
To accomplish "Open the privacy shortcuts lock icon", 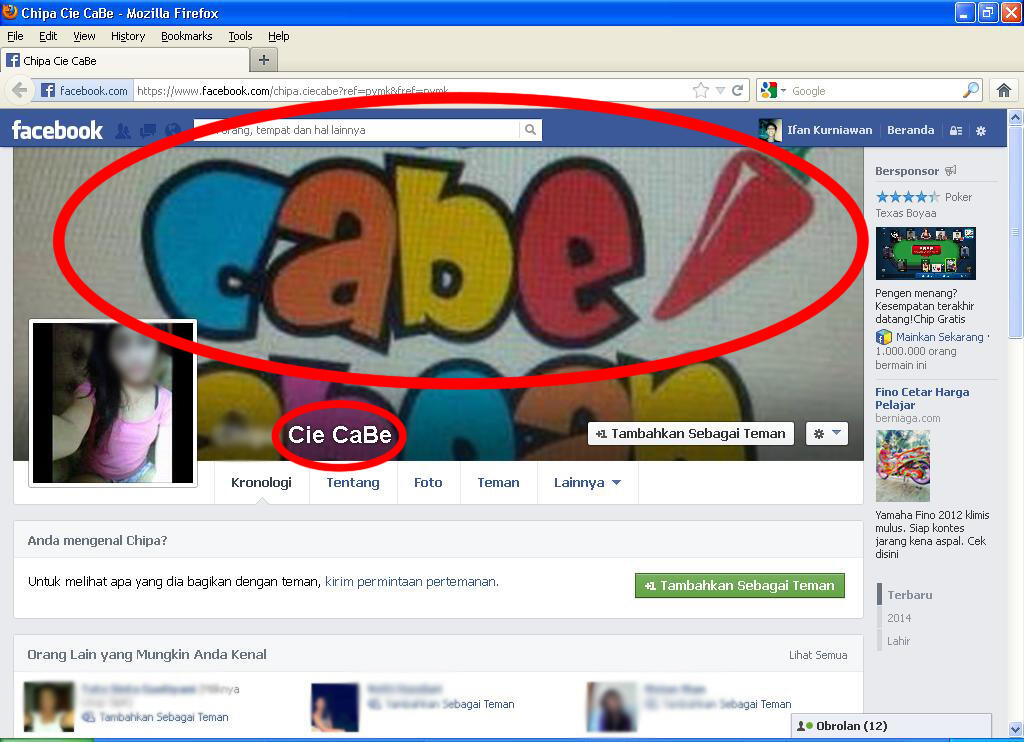I will (956, 131).
